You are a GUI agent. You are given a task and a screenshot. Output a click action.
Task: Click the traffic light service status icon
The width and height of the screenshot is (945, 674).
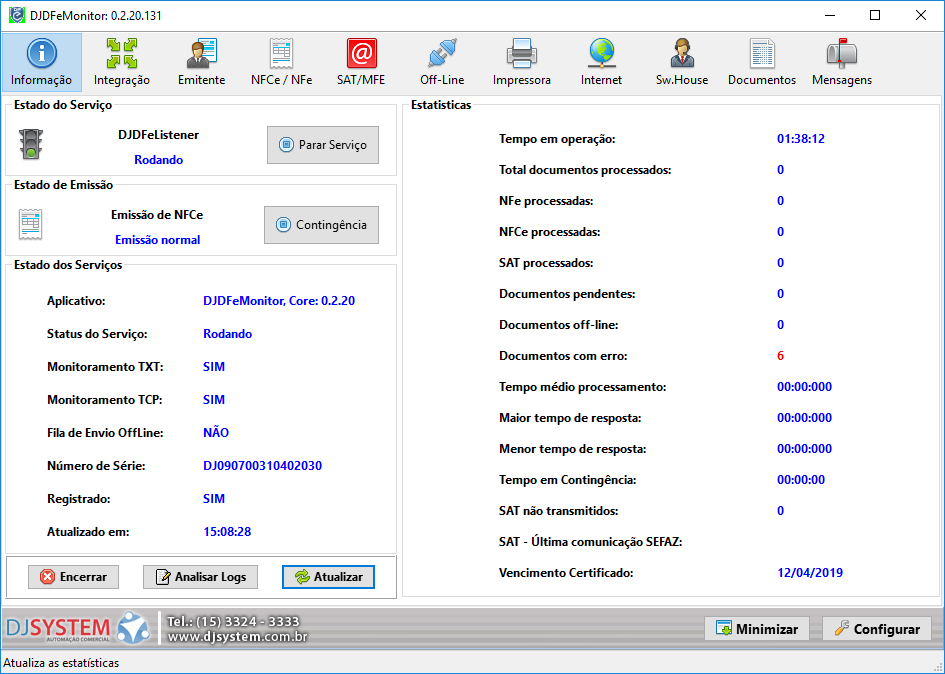[x=31, y=144]
